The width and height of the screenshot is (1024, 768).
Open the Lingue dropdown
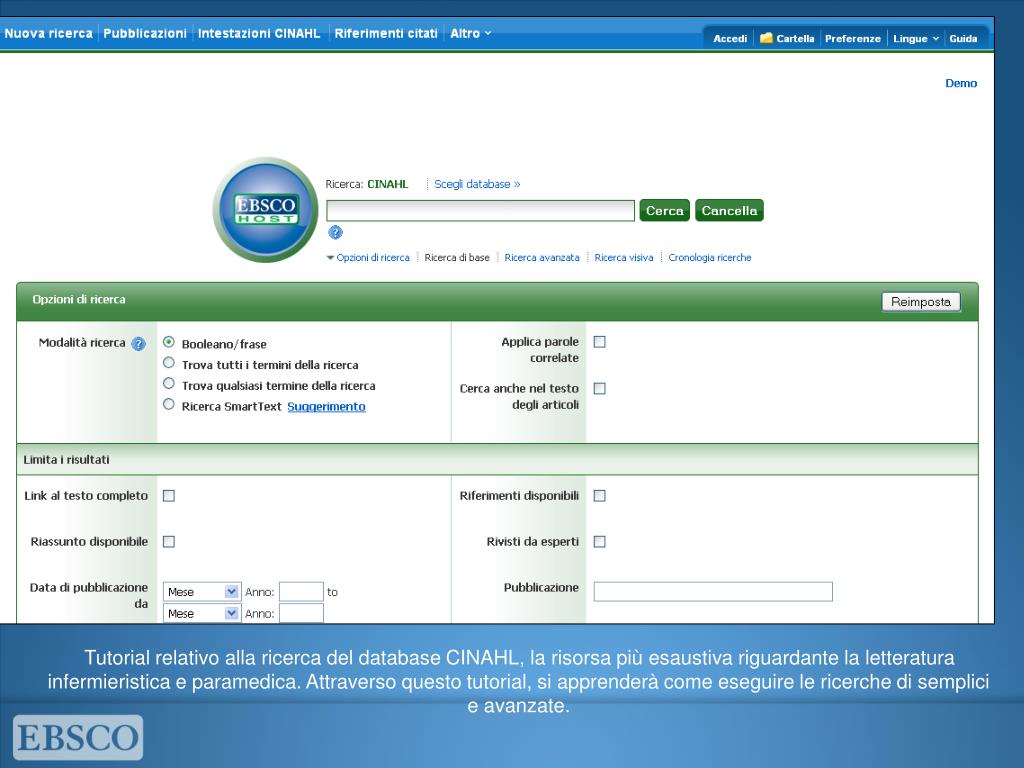(x=916, y=39)
